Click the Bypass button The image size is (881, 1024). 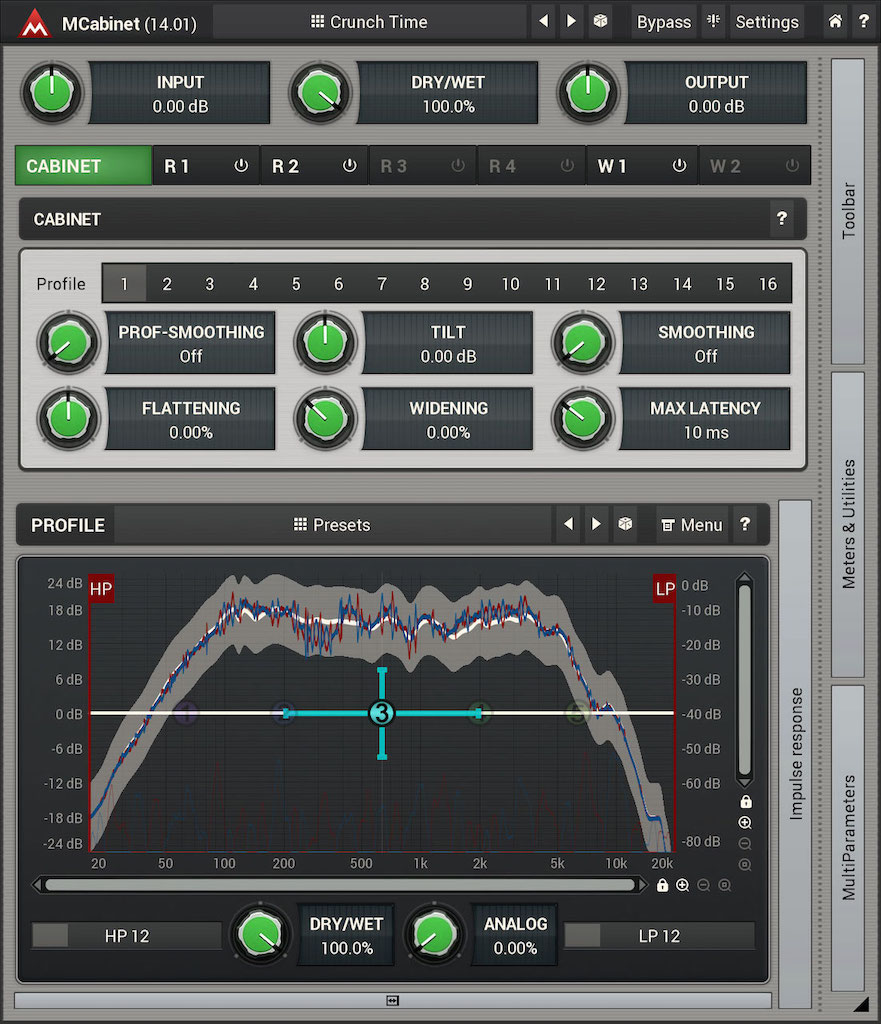tap(663, 21)
